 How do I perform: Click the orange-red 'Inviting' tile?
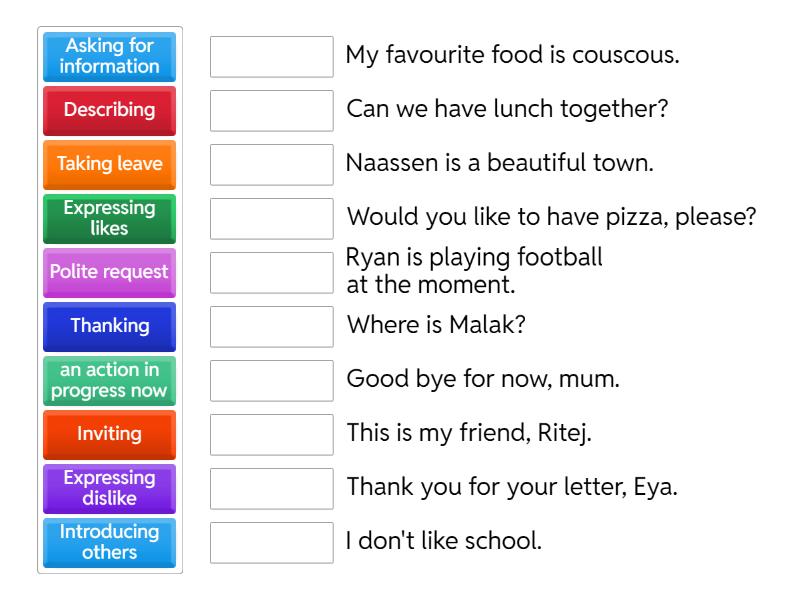pos(109,434)
